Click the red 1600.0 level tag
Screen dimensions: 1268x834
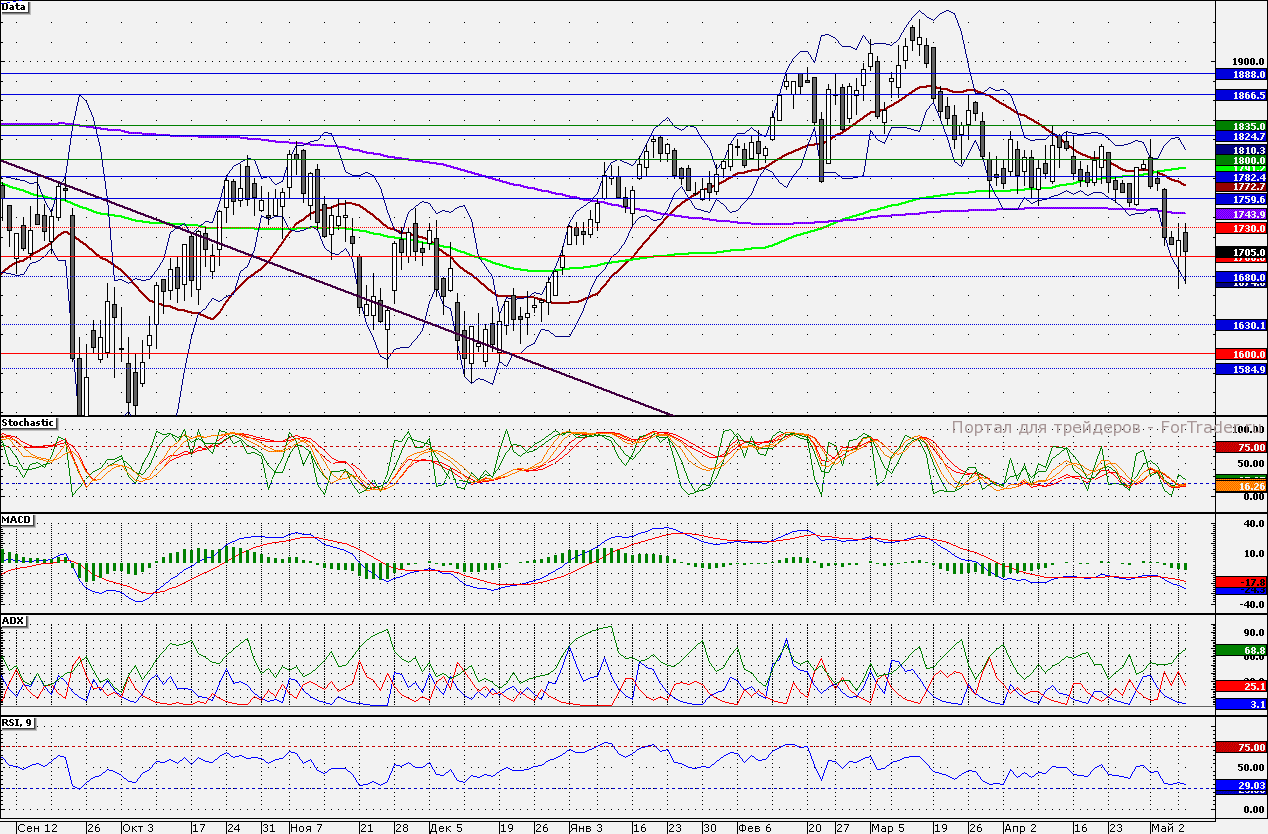[x=1240, y=354]
